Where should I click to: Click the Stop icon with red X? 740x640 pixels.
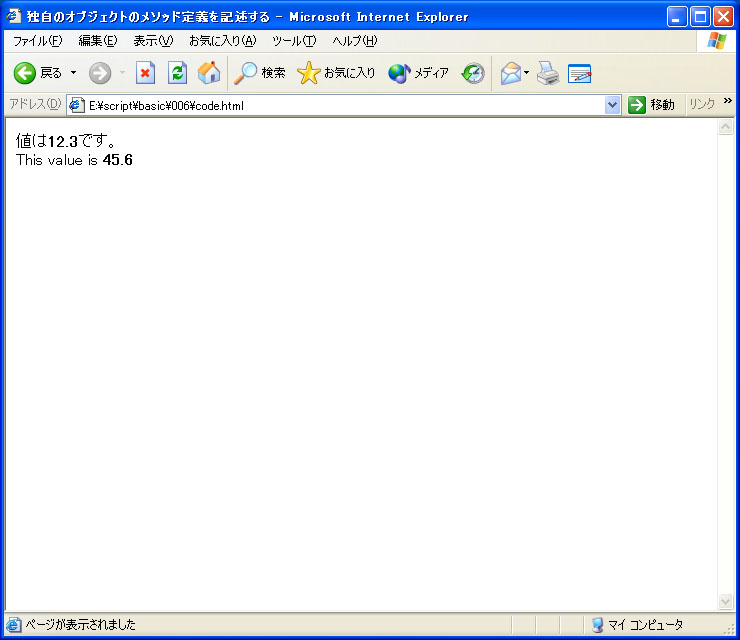145,73
